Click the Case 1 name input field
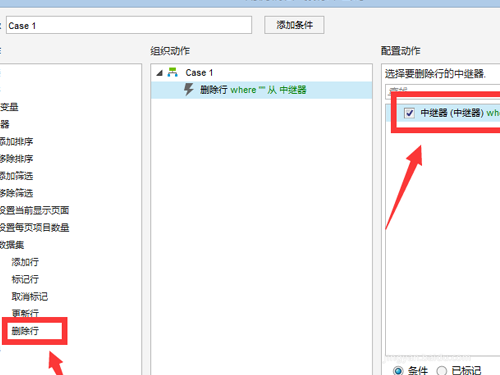This screenshot has height=375, width=500. pos(129,25)
